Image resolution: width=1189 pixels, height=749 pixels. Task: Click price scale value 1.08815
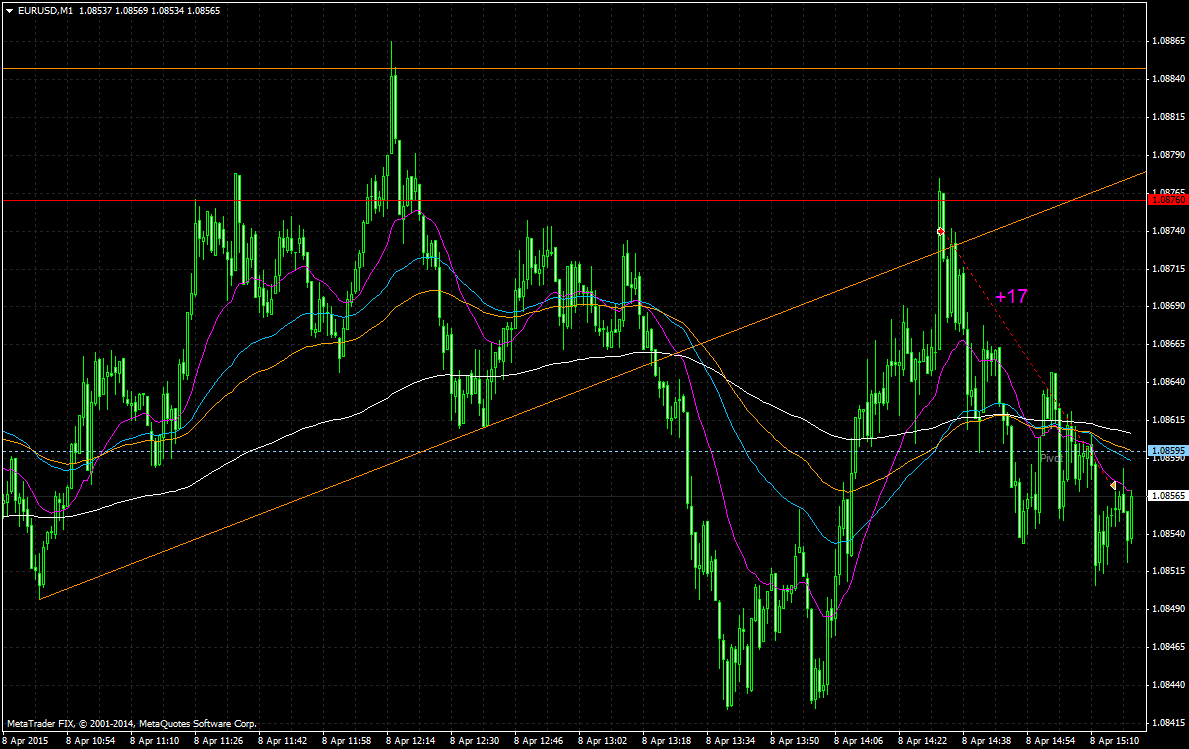pos(1169,117)
